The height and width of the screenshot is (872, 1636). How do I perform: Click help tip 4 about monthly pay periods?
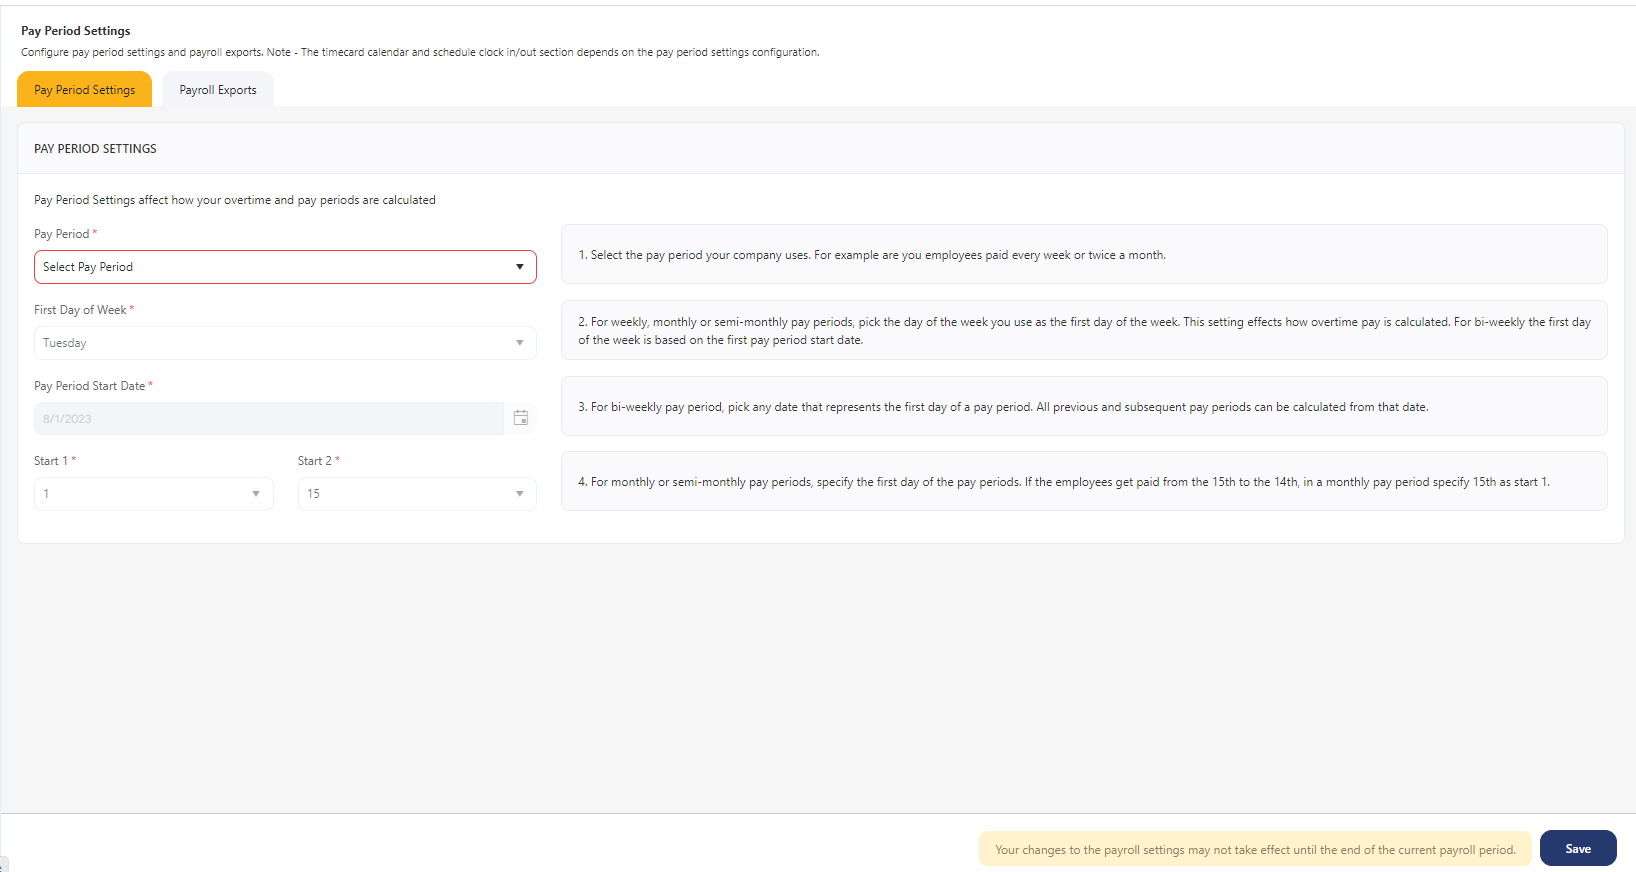1083,482
